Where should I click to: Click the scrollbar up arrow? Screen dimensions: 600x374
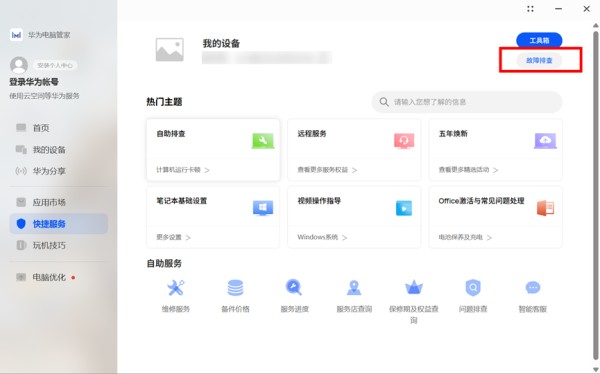(x=596, y=26)
